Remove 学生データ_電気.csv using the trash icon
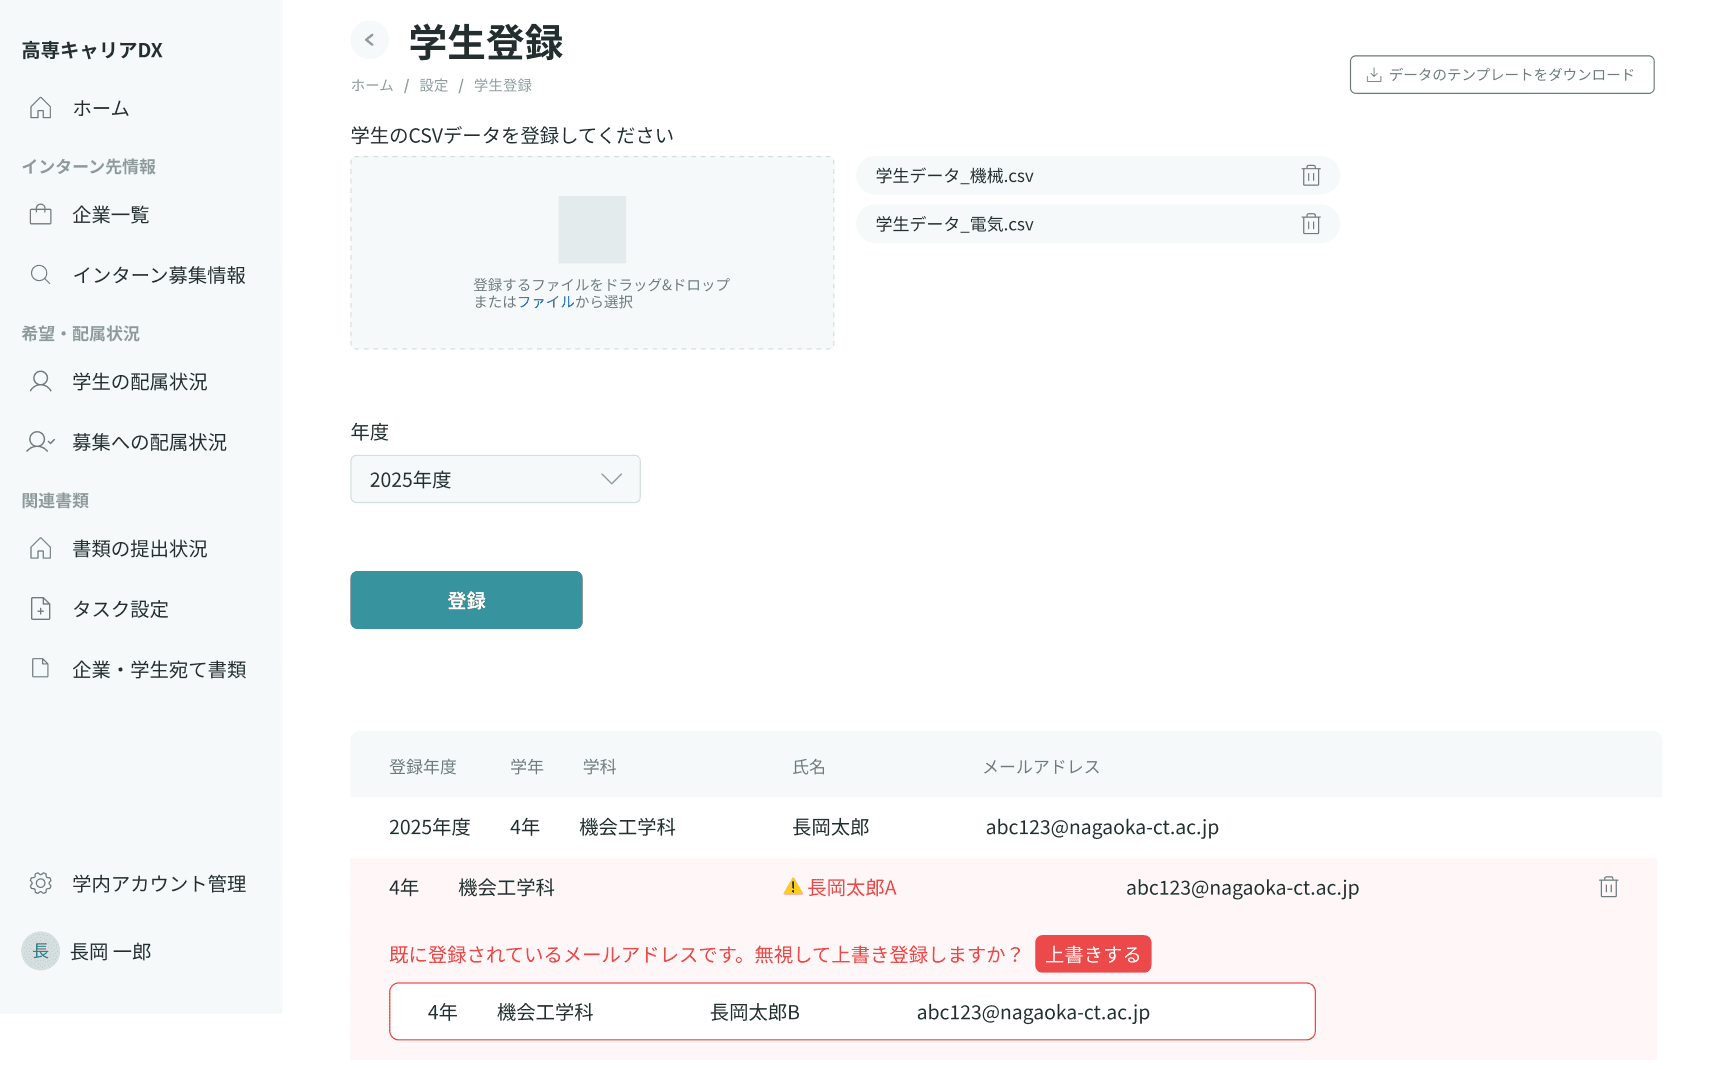This screenshot has width=1729, height=1069. pyautogui.click(x=1311, y=224)
